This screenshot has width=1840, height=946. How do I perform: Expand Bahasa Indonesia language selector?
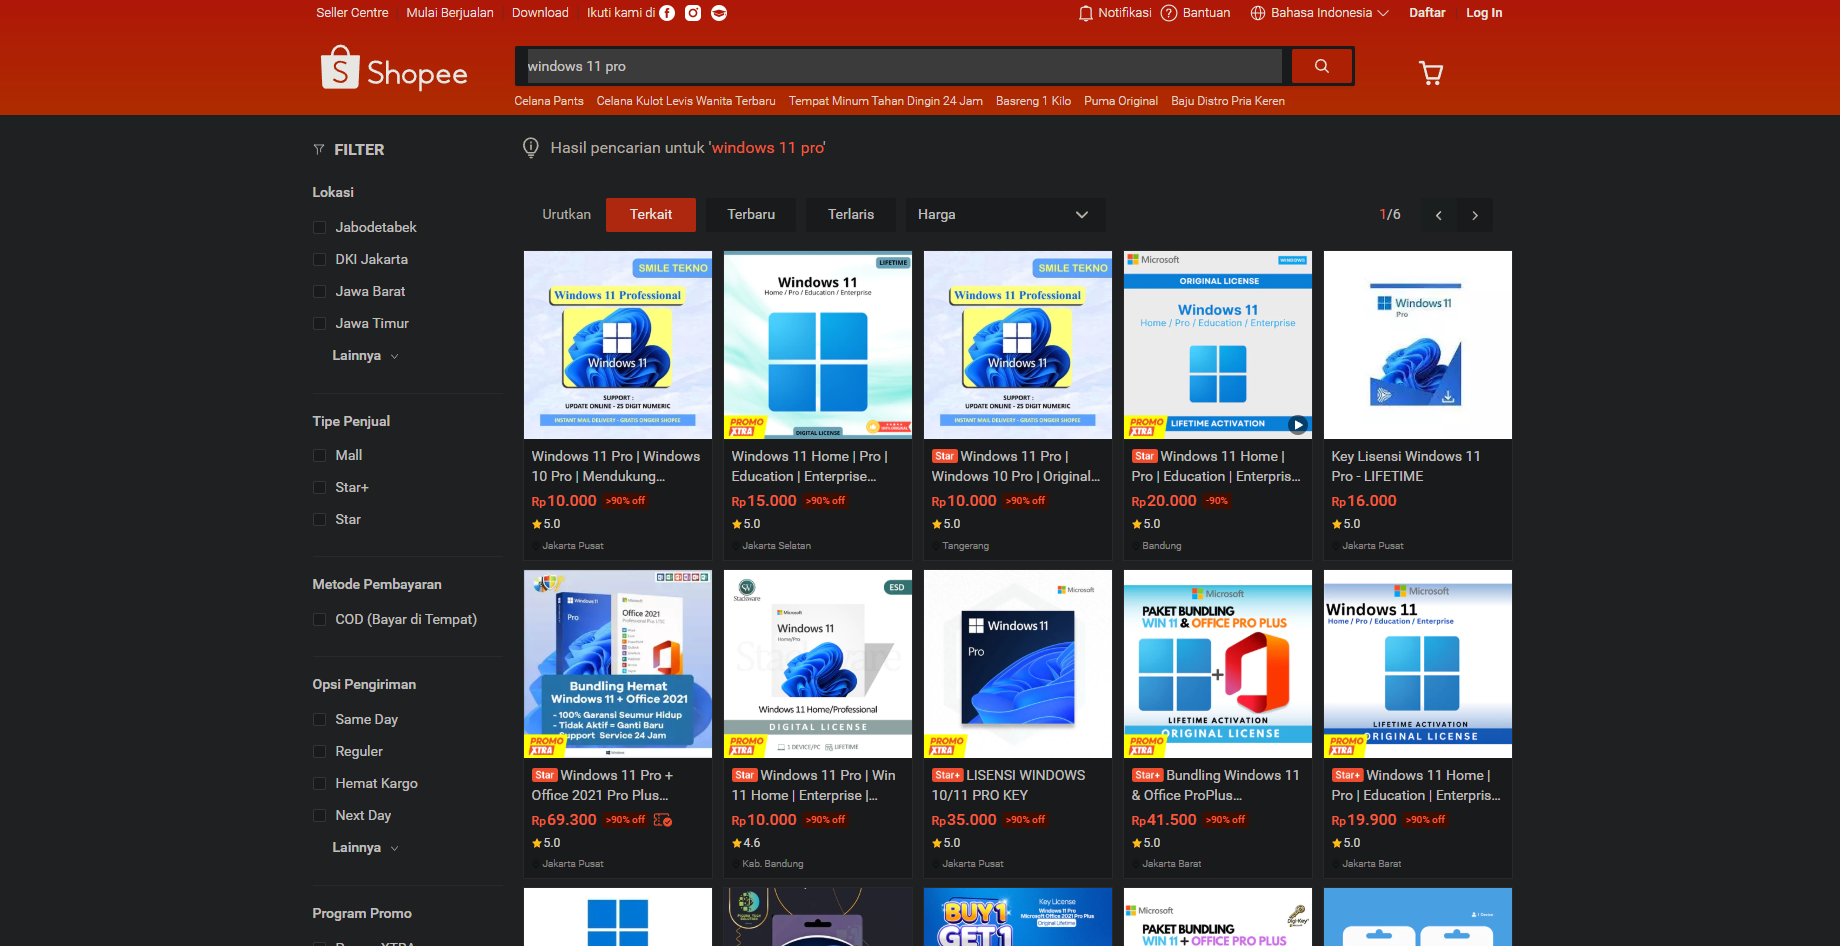[x=1320, y=13]
